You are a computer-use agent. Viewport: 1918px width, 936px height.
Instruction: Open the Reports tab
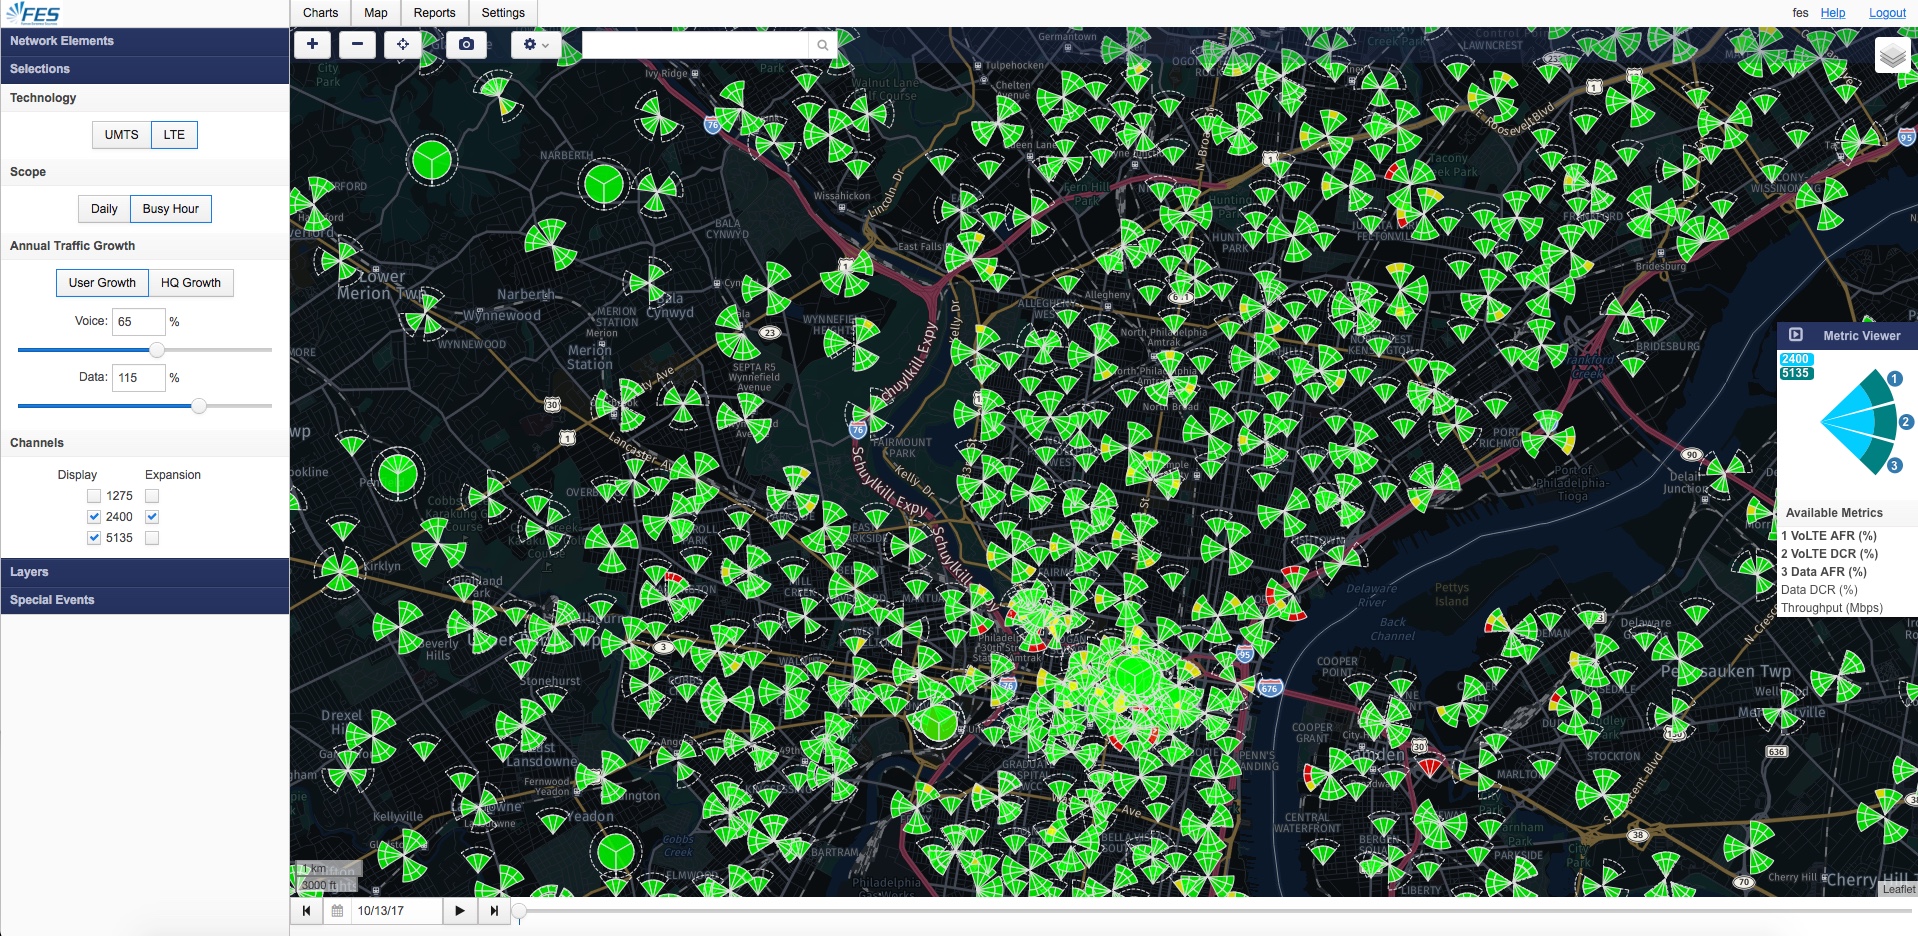click(434, 13)
